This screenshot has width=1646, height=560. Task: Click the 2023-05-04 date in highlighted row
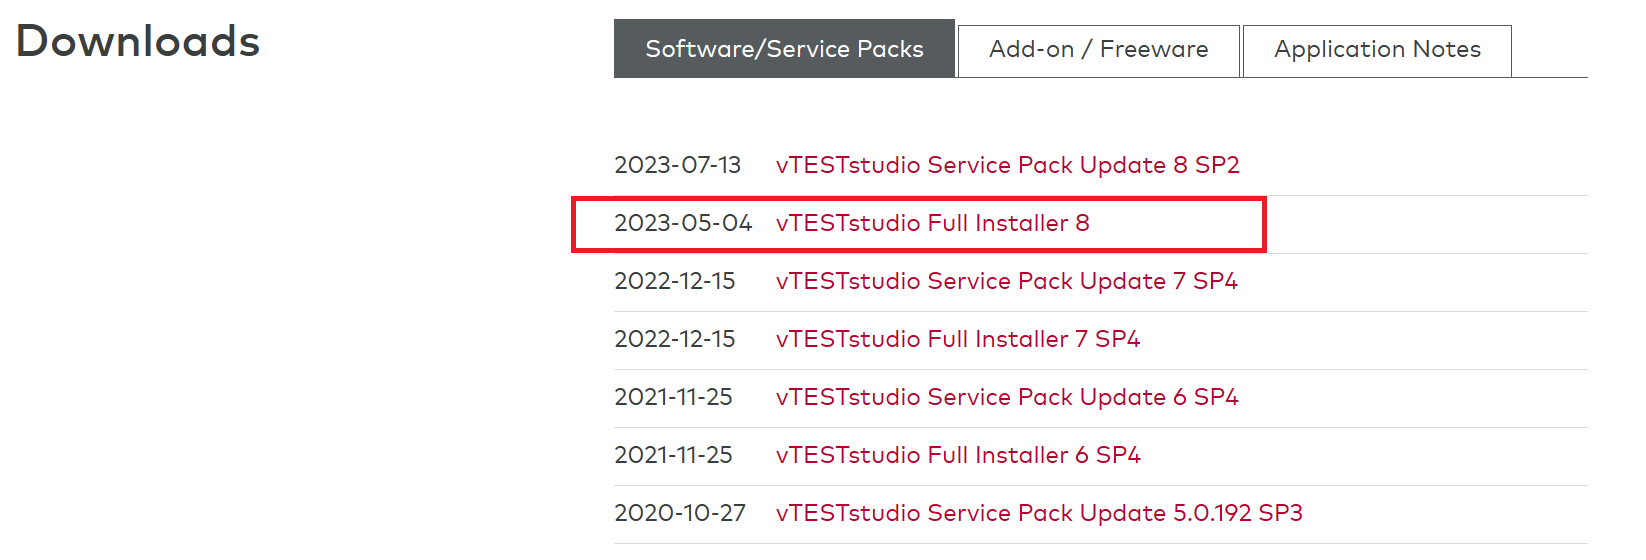(682, 223)
